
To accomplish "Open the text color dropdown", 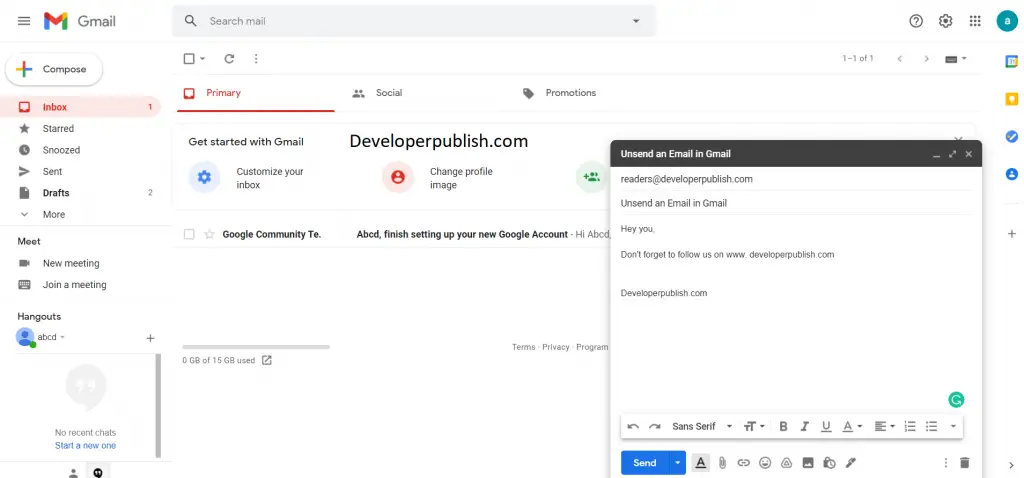I will 852,426.
